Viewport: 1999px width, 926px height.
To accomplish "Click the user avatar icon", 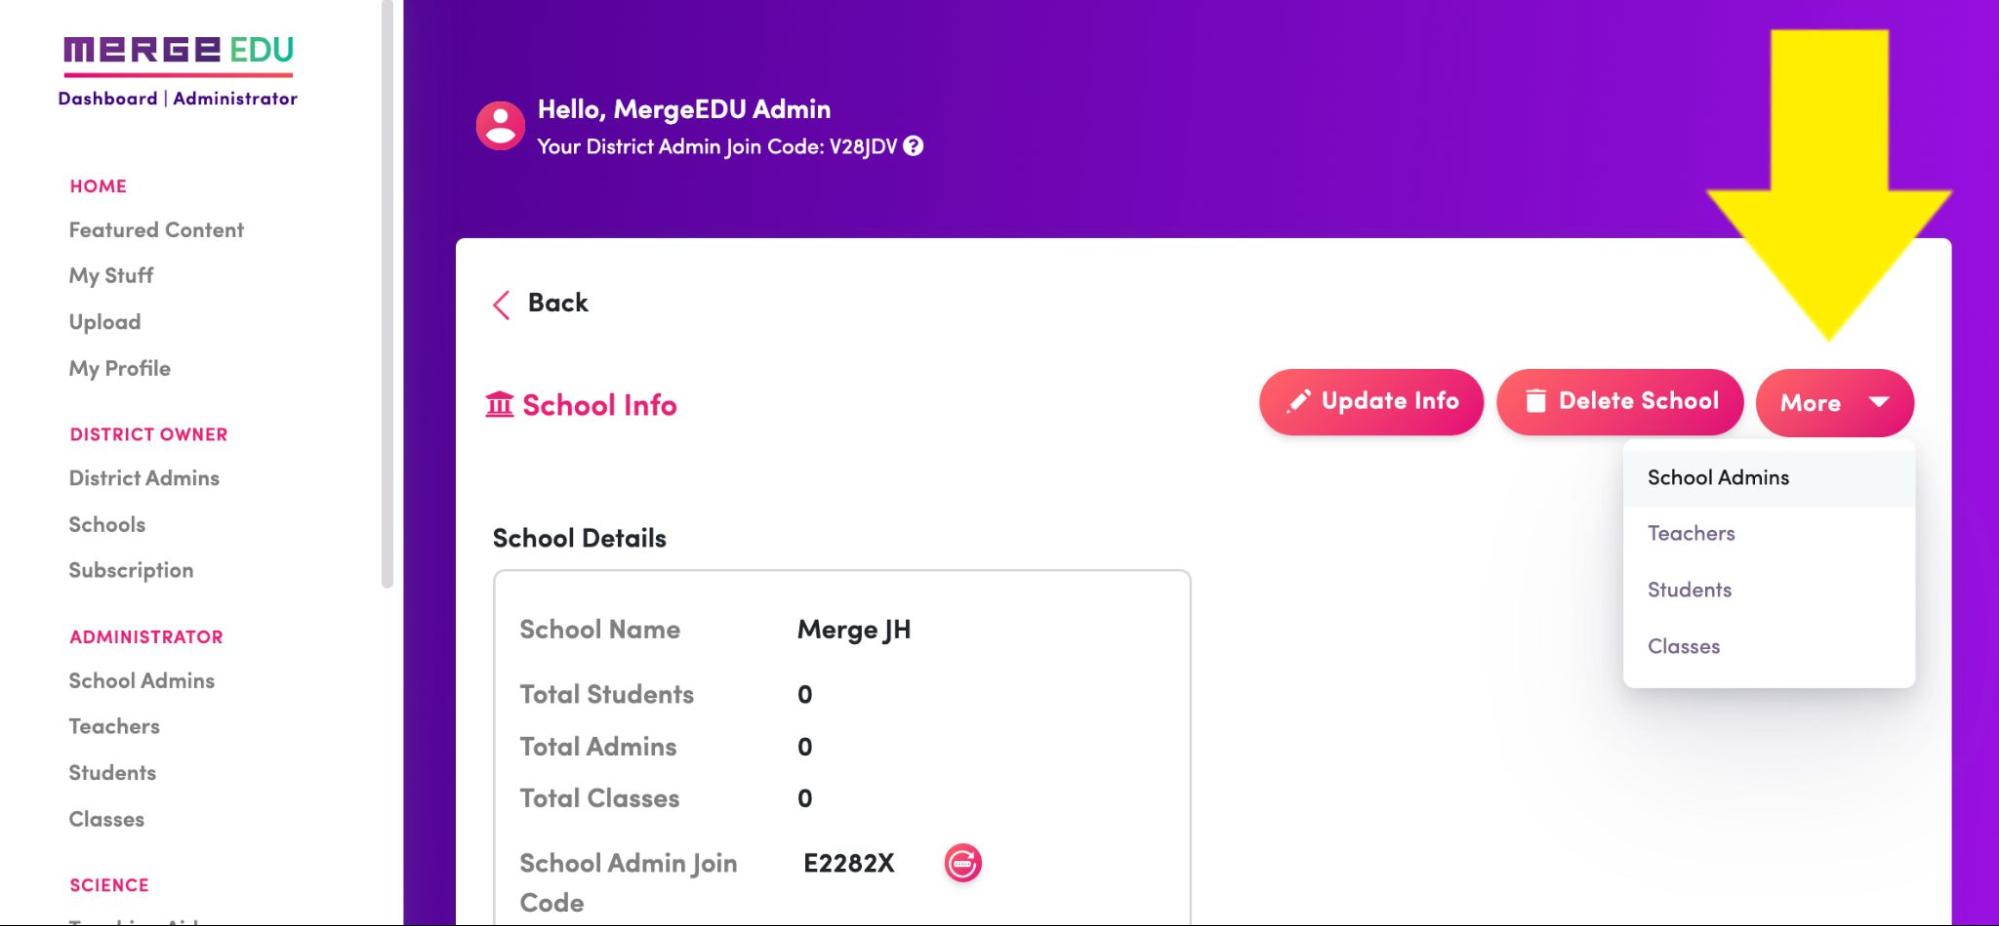I will pos(500,126).
